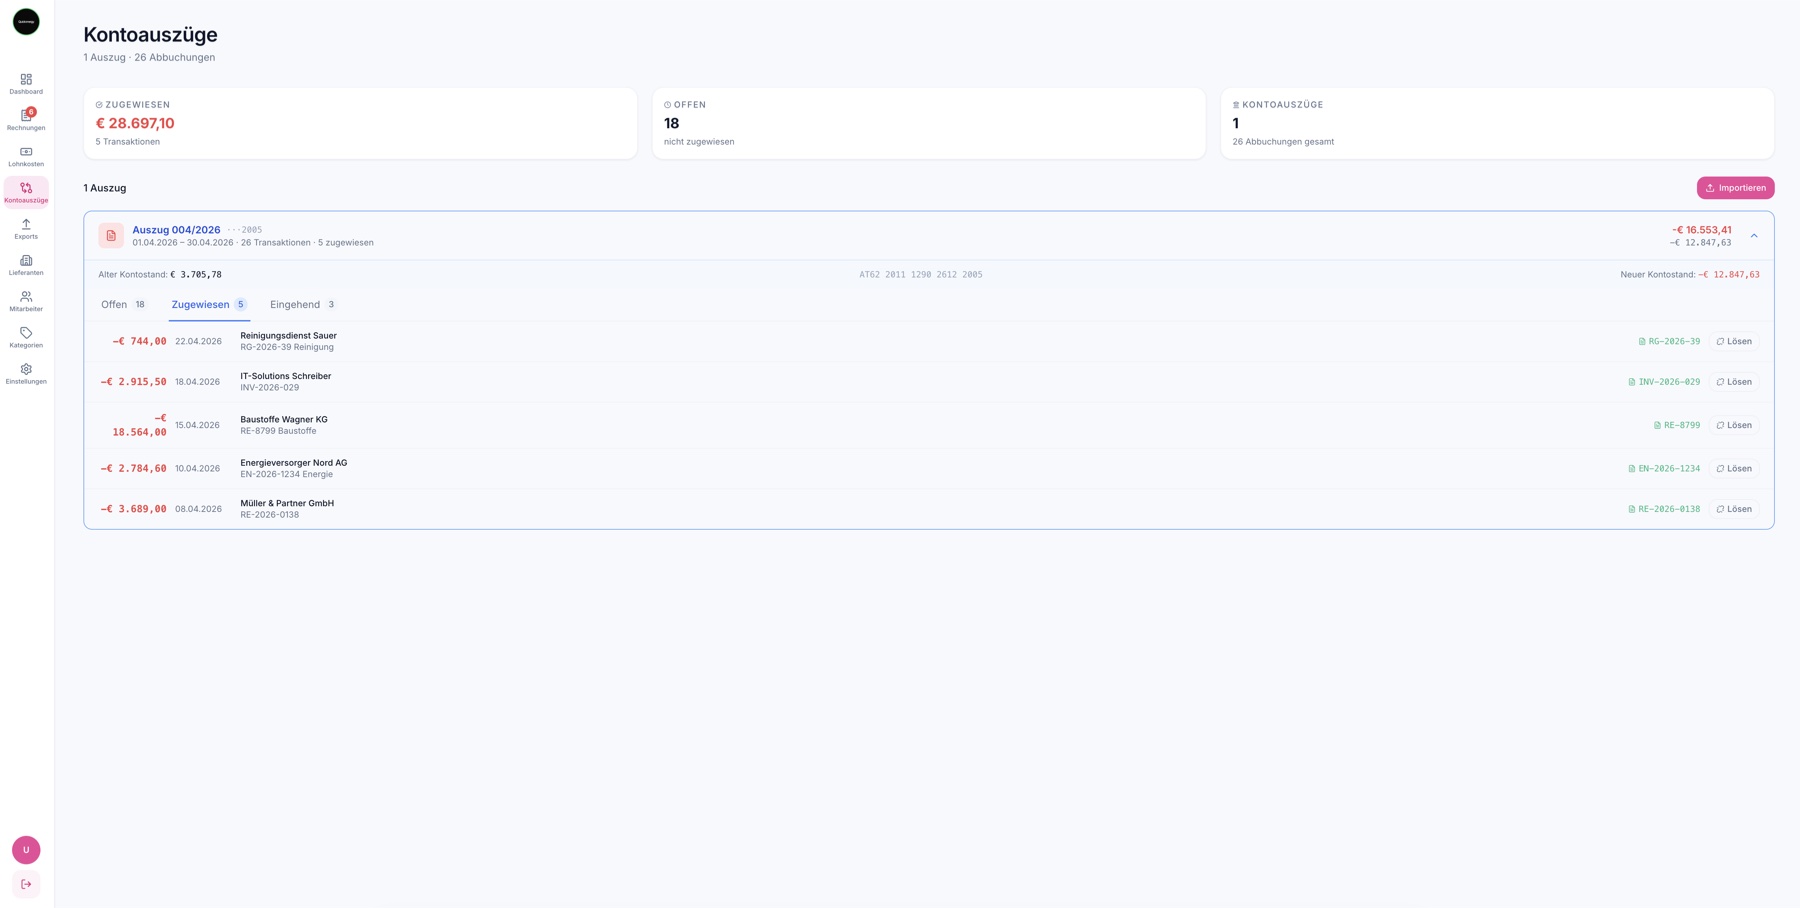Open the user avatar U
The height and width of the screenshot is (908, 1800).
click(26, 850)
